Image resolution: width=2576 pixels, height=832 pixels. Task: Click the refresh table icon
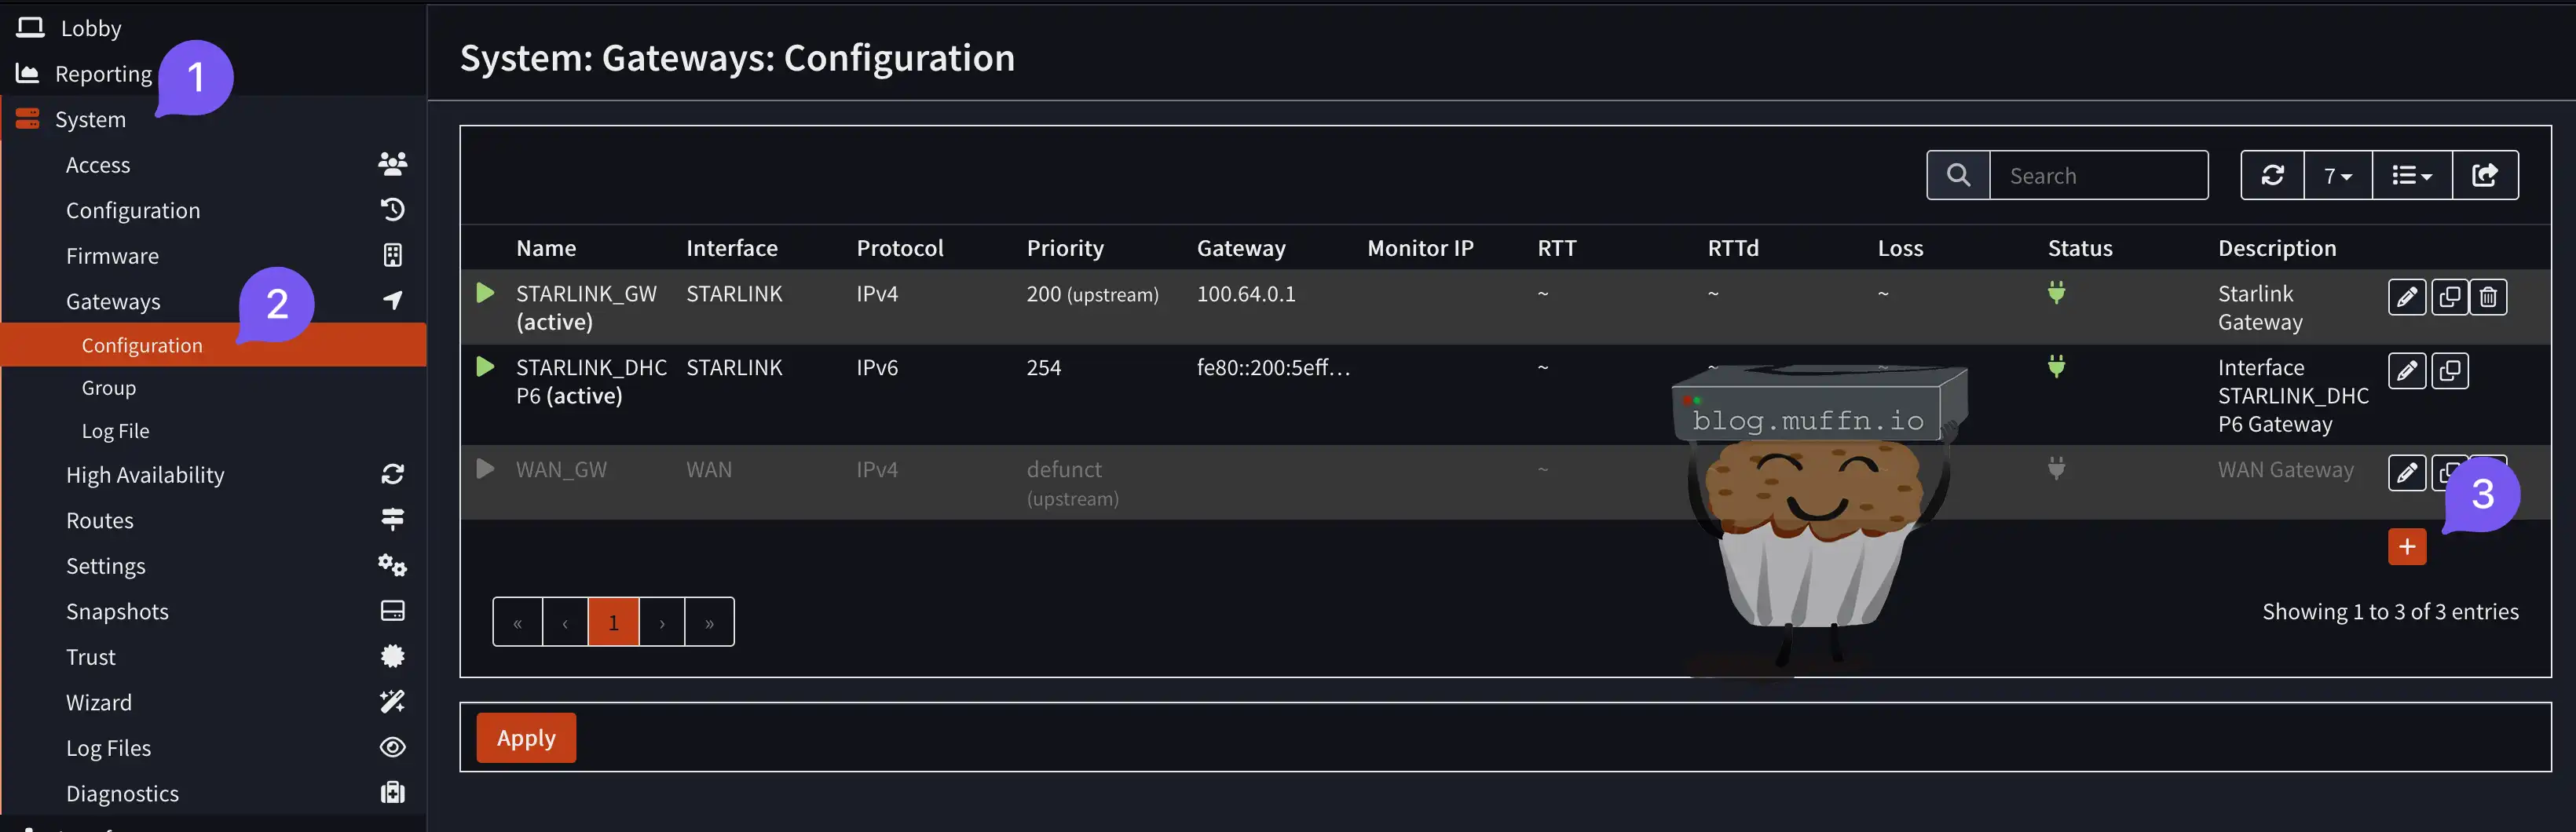click(x=2272, y=176)
